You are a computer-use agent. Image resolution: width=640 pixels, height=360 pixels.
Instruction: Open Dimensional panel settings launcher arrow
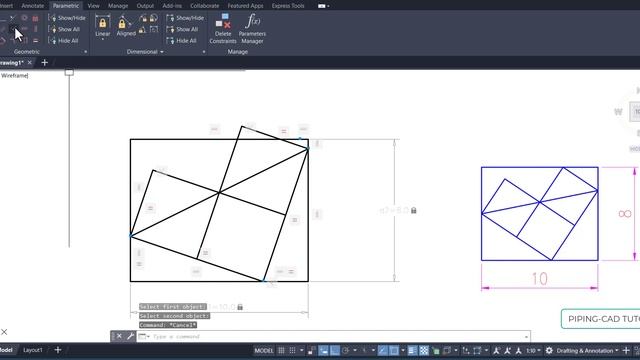[x=204, y=52]
